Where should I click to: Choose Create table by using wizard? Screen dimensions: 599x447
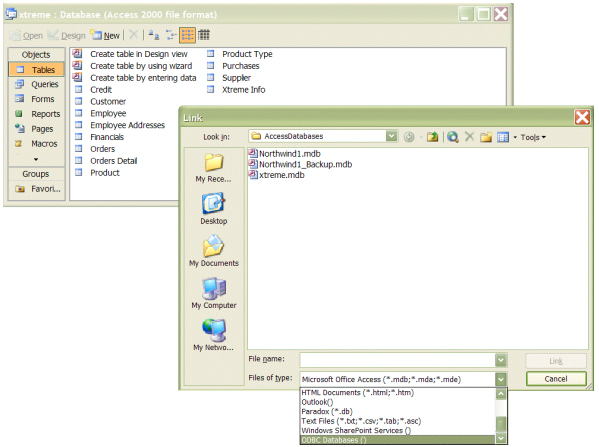pyautogui.click(x=133, y=66)
